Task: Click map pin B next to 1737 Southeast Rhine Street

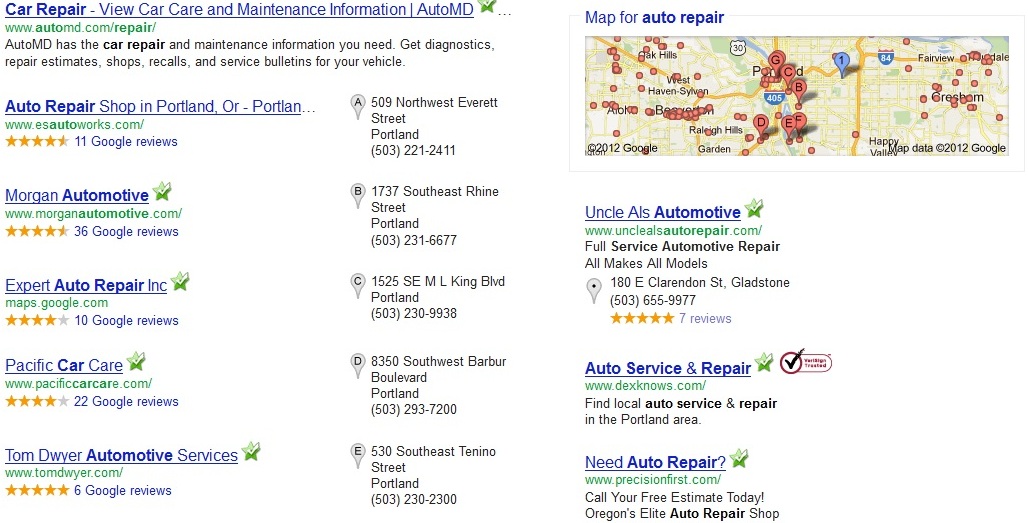Action: tap(357, 196)
